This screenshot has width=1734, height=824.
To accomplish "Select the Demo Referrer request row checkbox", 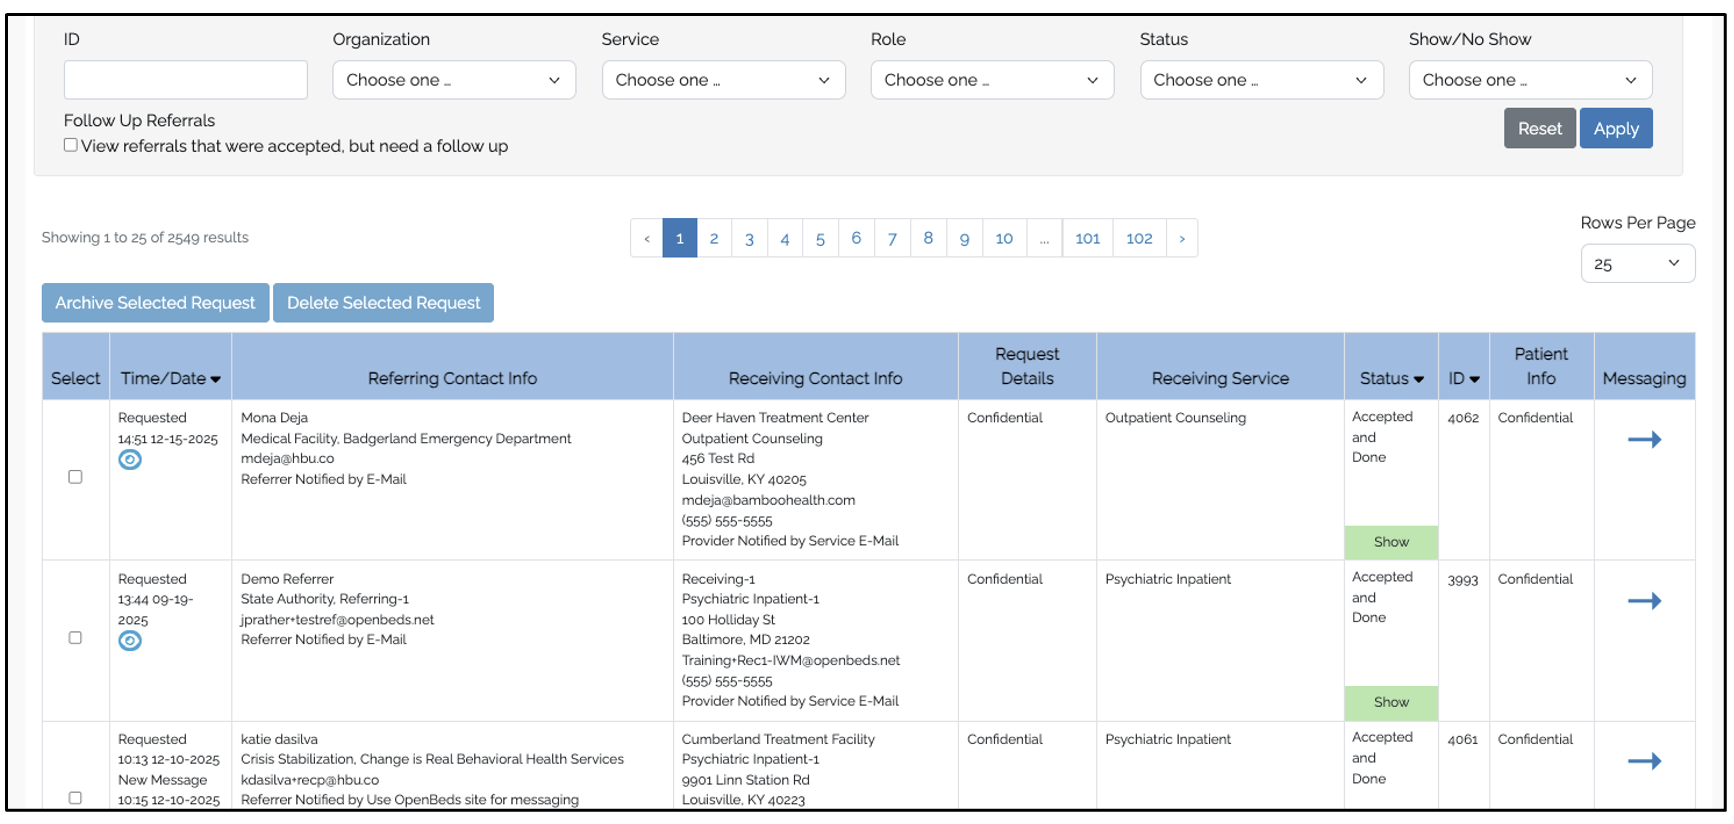I will [75, 638].
